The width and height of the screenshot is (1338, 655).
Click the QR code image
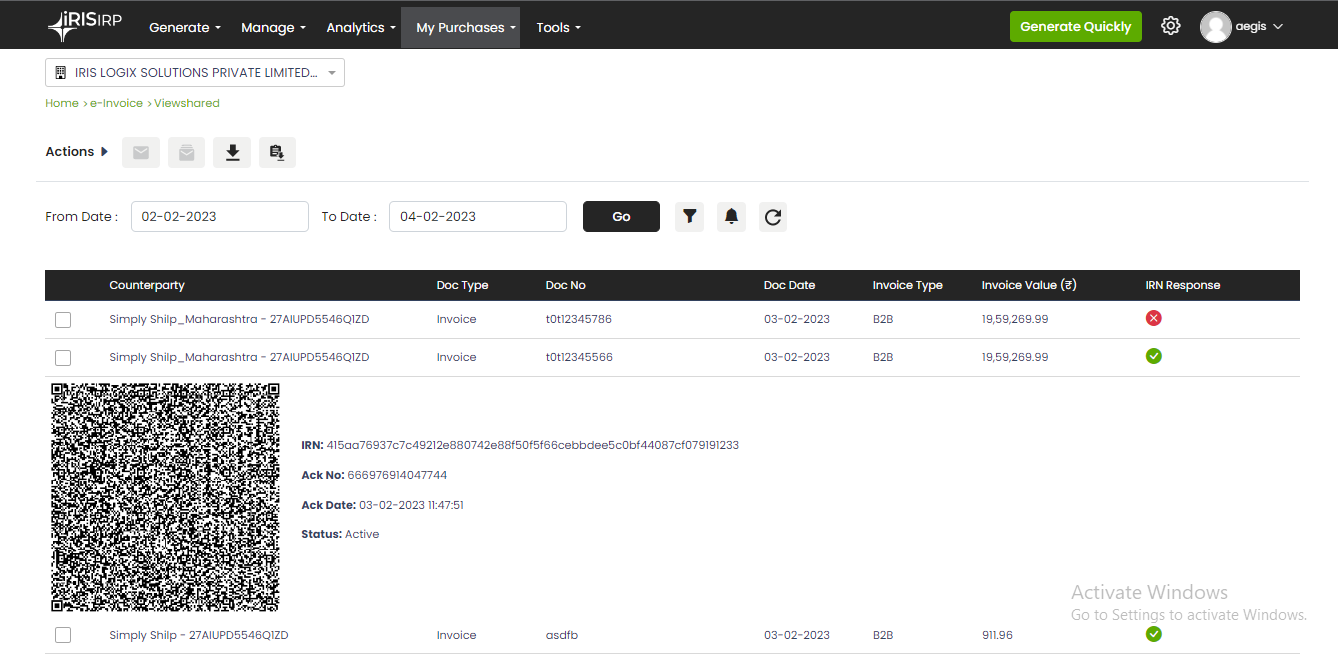click(165, 497)
